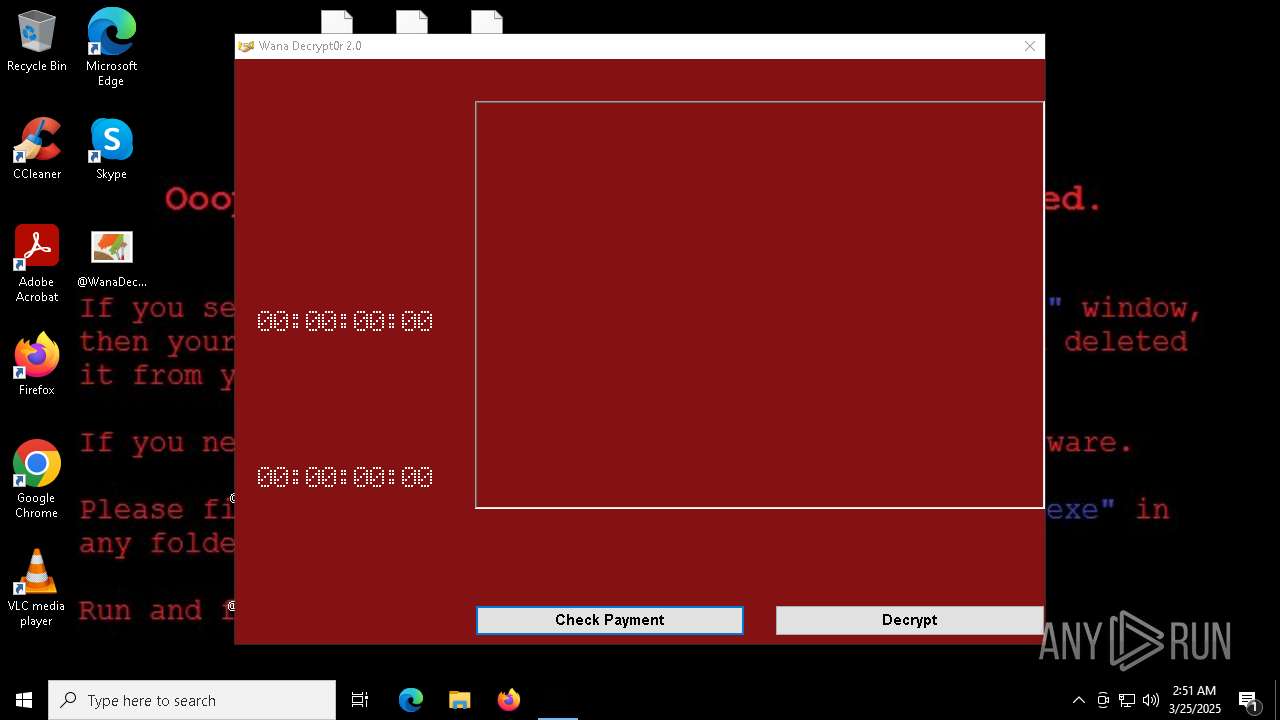Screen dimensions: 1280x720
Task: Open Firefox from the taskbar
Action: [x=508, y=700]
